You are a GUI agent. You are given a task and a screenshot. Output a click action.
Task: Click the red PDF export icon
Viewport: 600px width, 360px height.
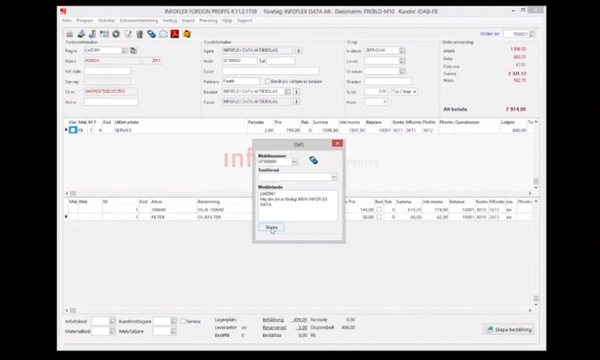[175, 34]
